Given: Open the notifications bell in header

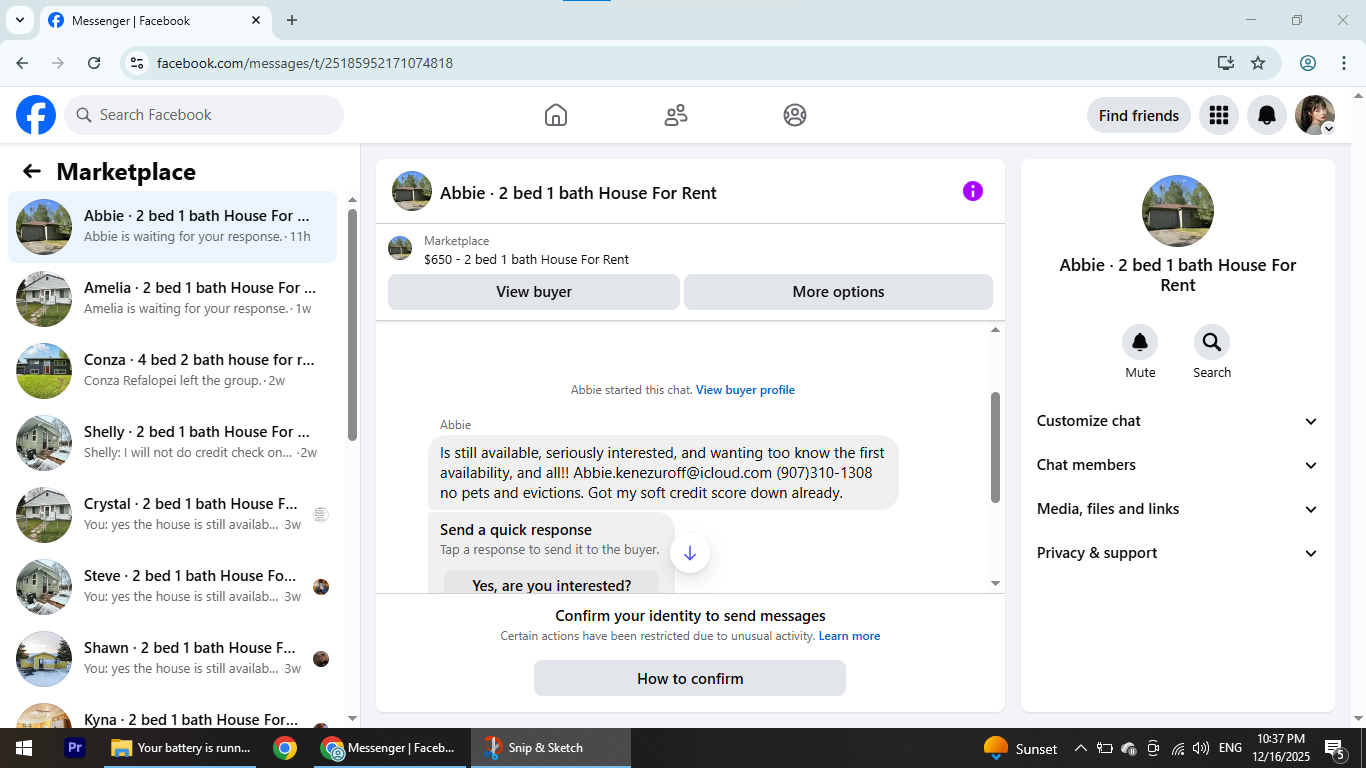Looking at the screenshot, I should point(1267,115).
